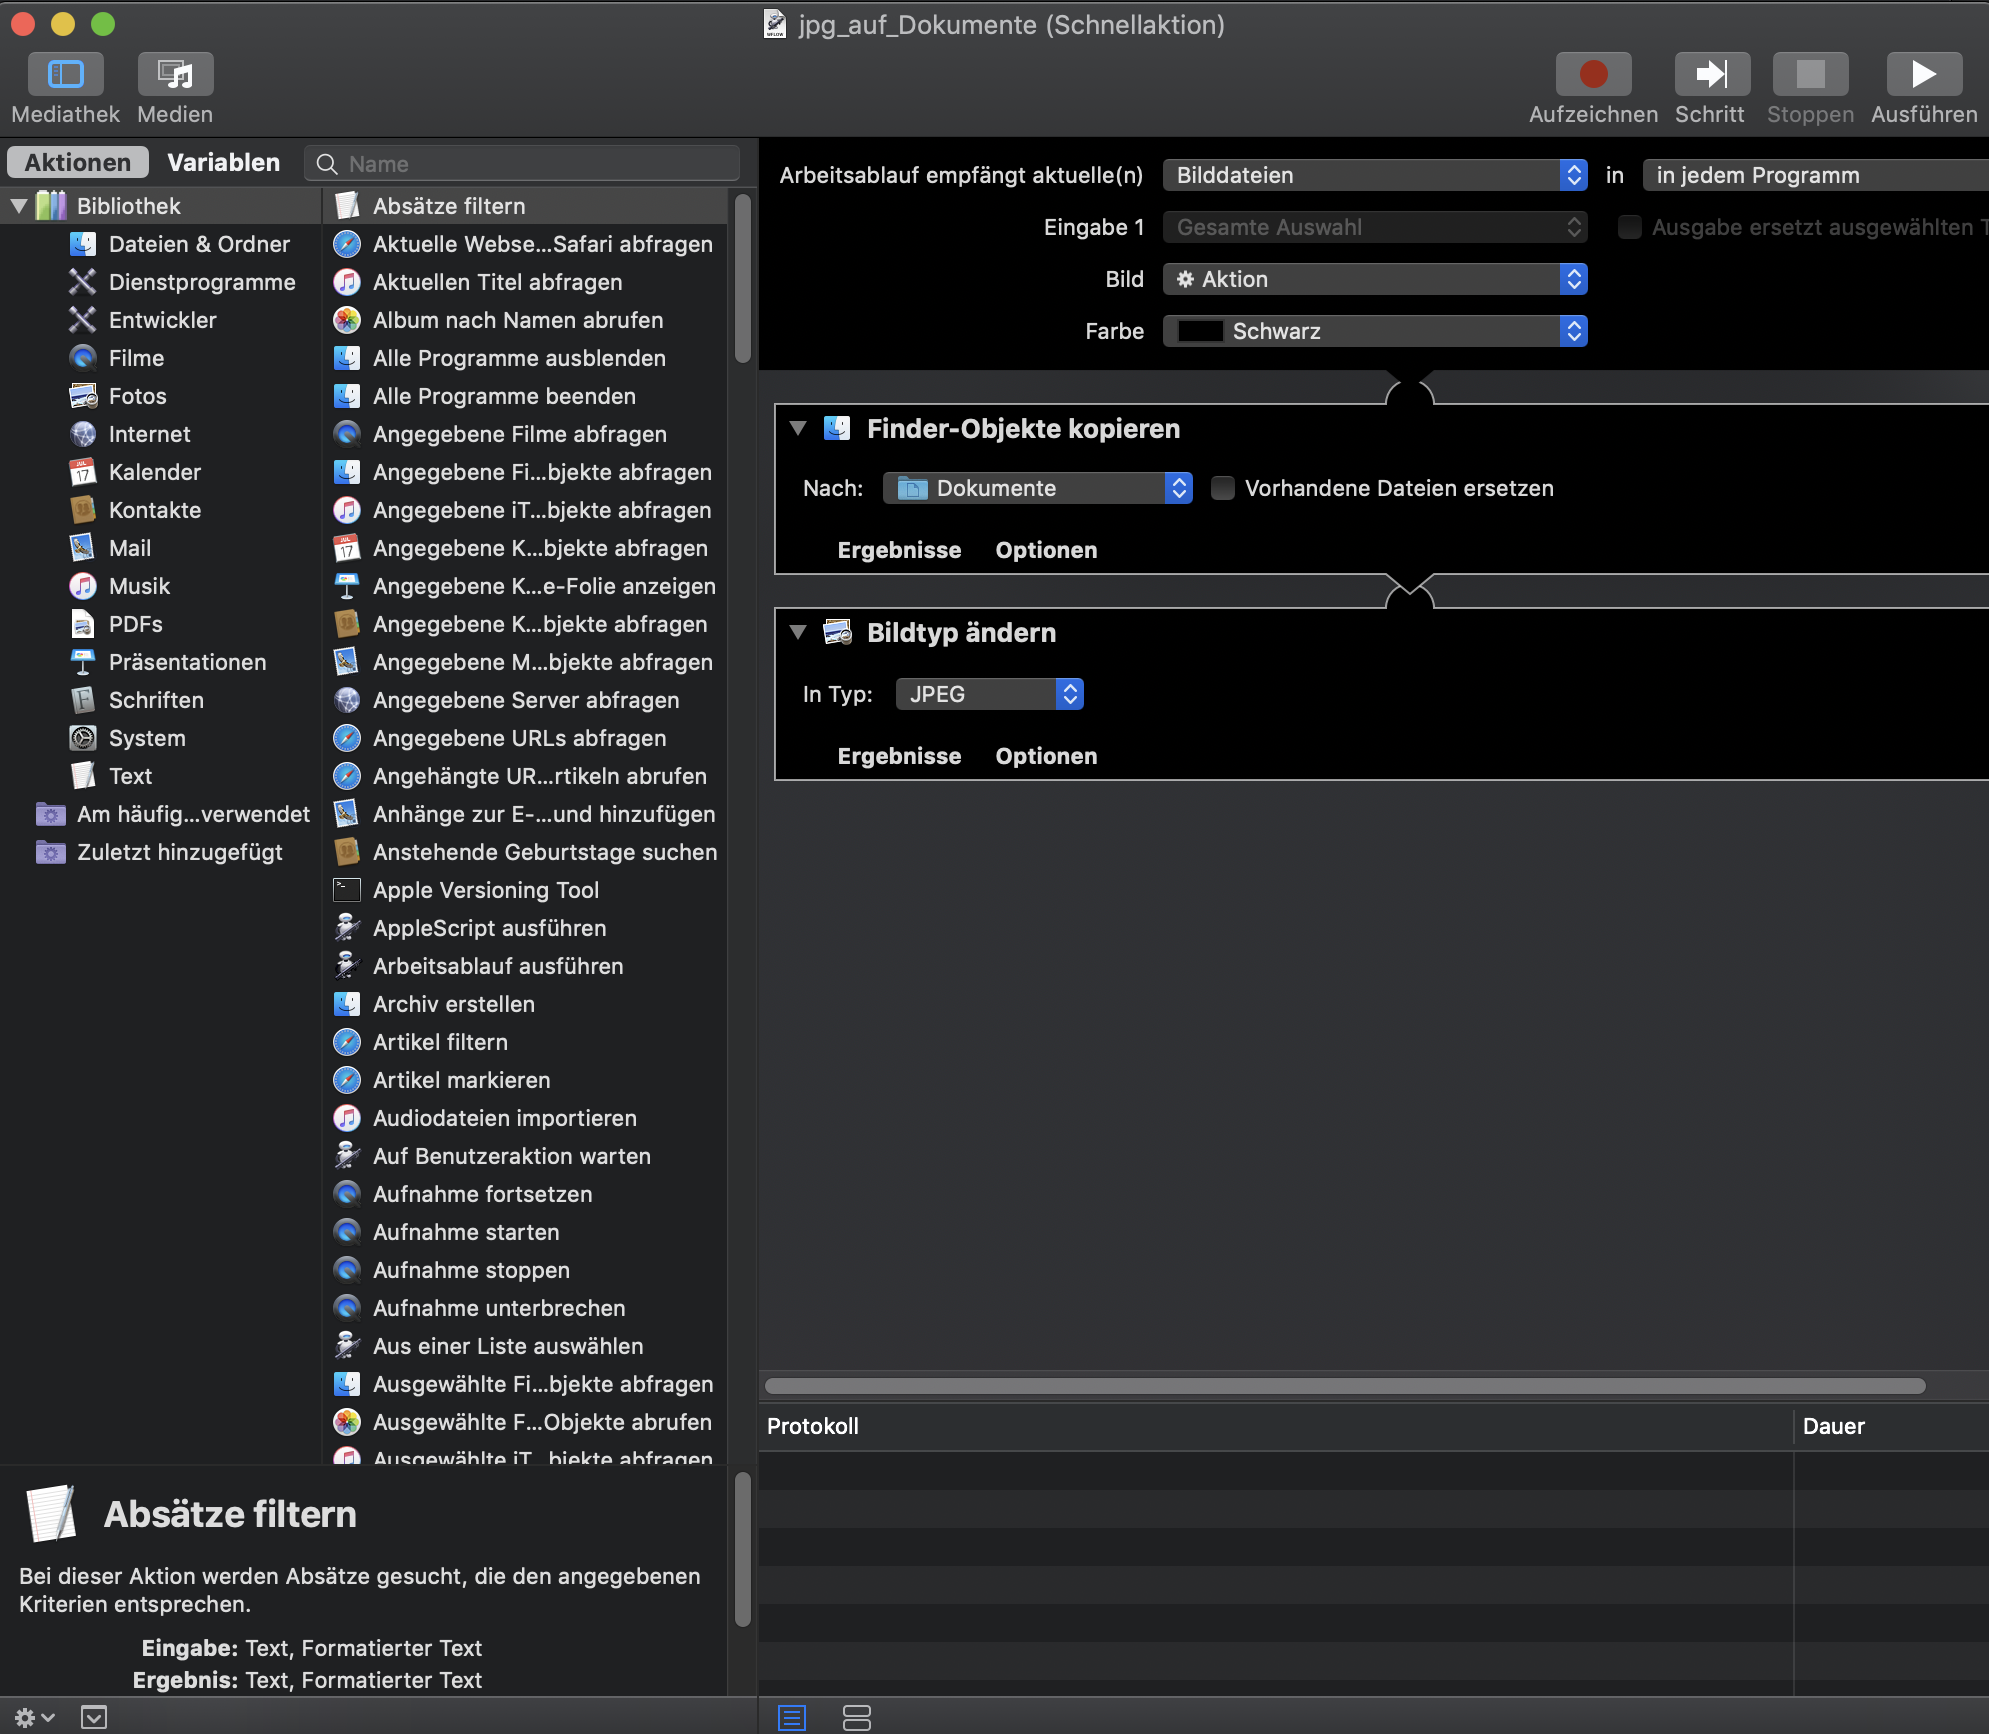Toggle the description pane checkbox icon

94,1717
